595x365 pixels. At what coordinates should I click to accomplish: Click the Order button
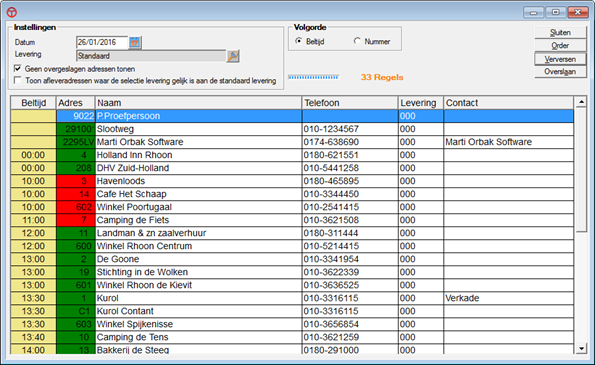tap(560, 46)
